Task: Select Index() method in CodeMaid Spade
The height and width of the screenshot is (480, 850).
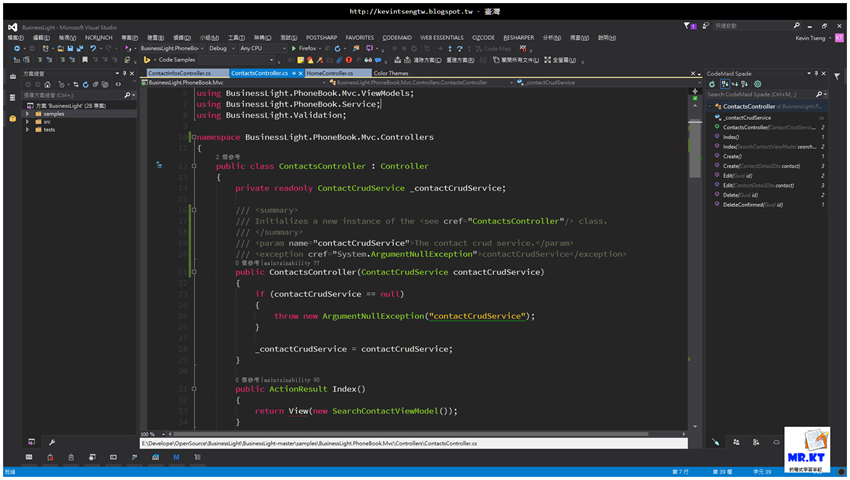Action: (731, 137)
